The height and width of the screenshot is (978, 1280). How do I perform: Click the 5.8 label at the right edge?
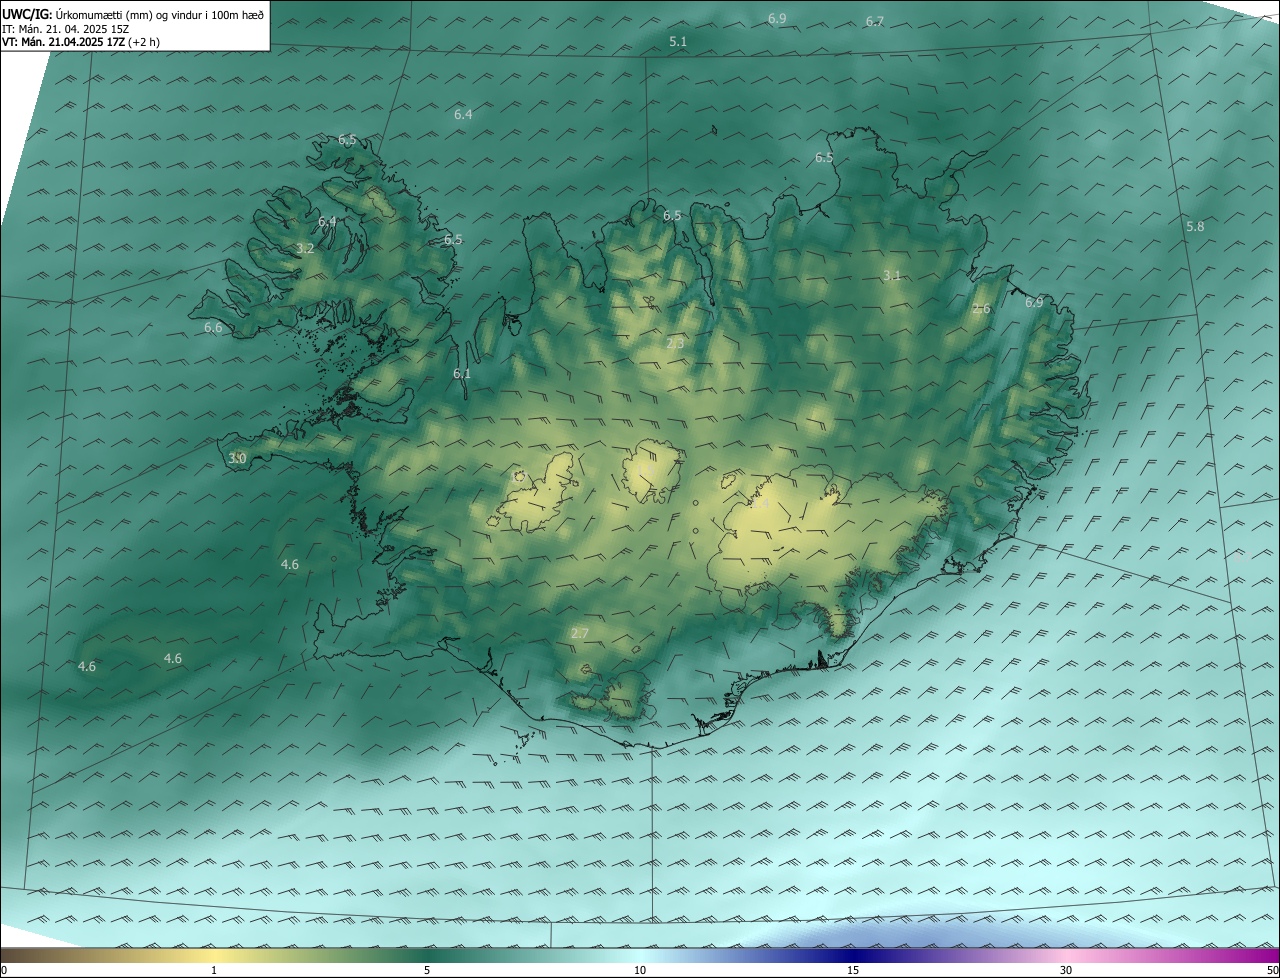[x=1195, y=227]
